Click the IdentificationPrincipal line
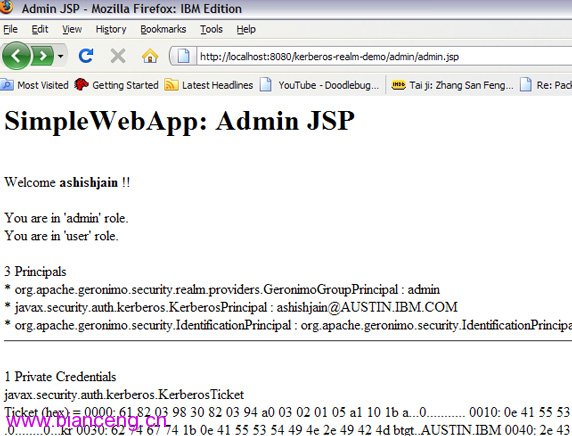The width and height of the screenshot is (572, 436). 288,325
